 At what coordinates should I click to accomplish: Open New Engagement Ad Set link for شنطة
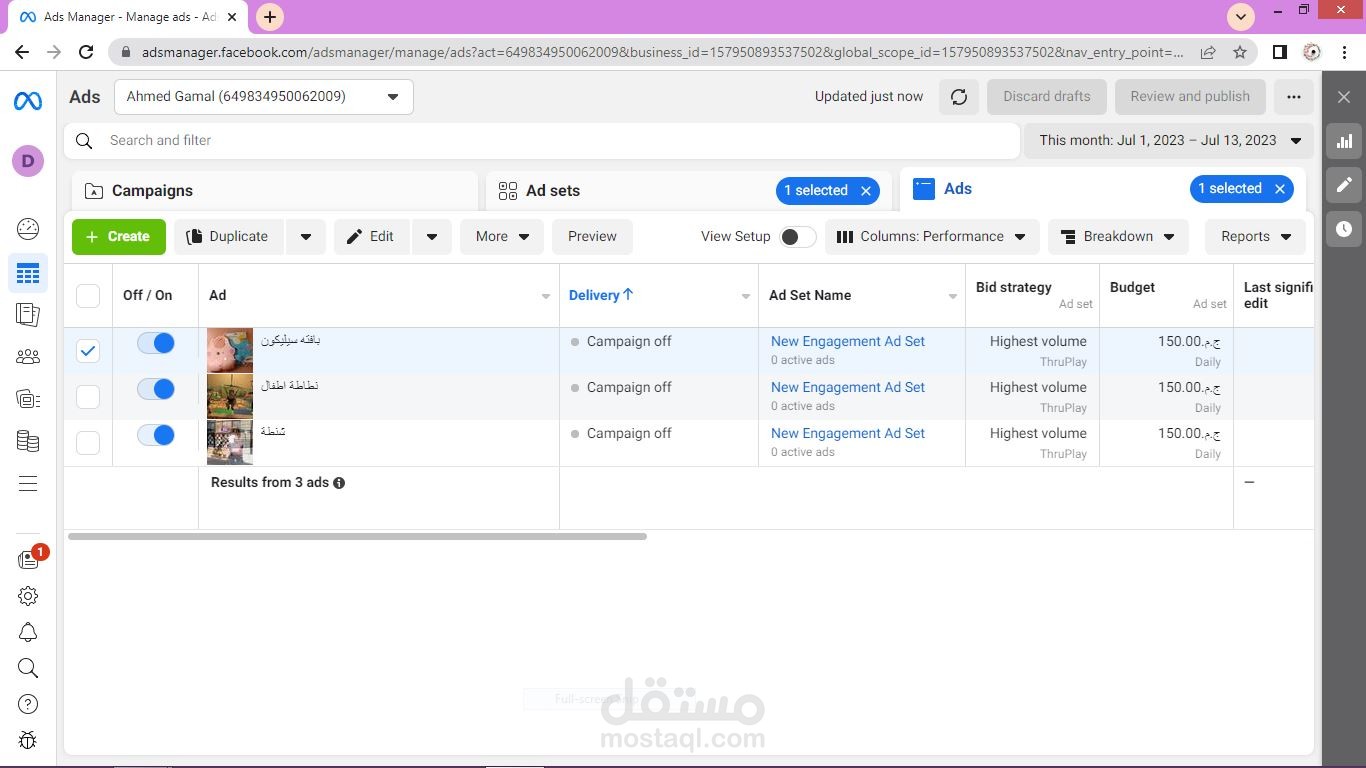pyautogui.click(x=848, y=434)
